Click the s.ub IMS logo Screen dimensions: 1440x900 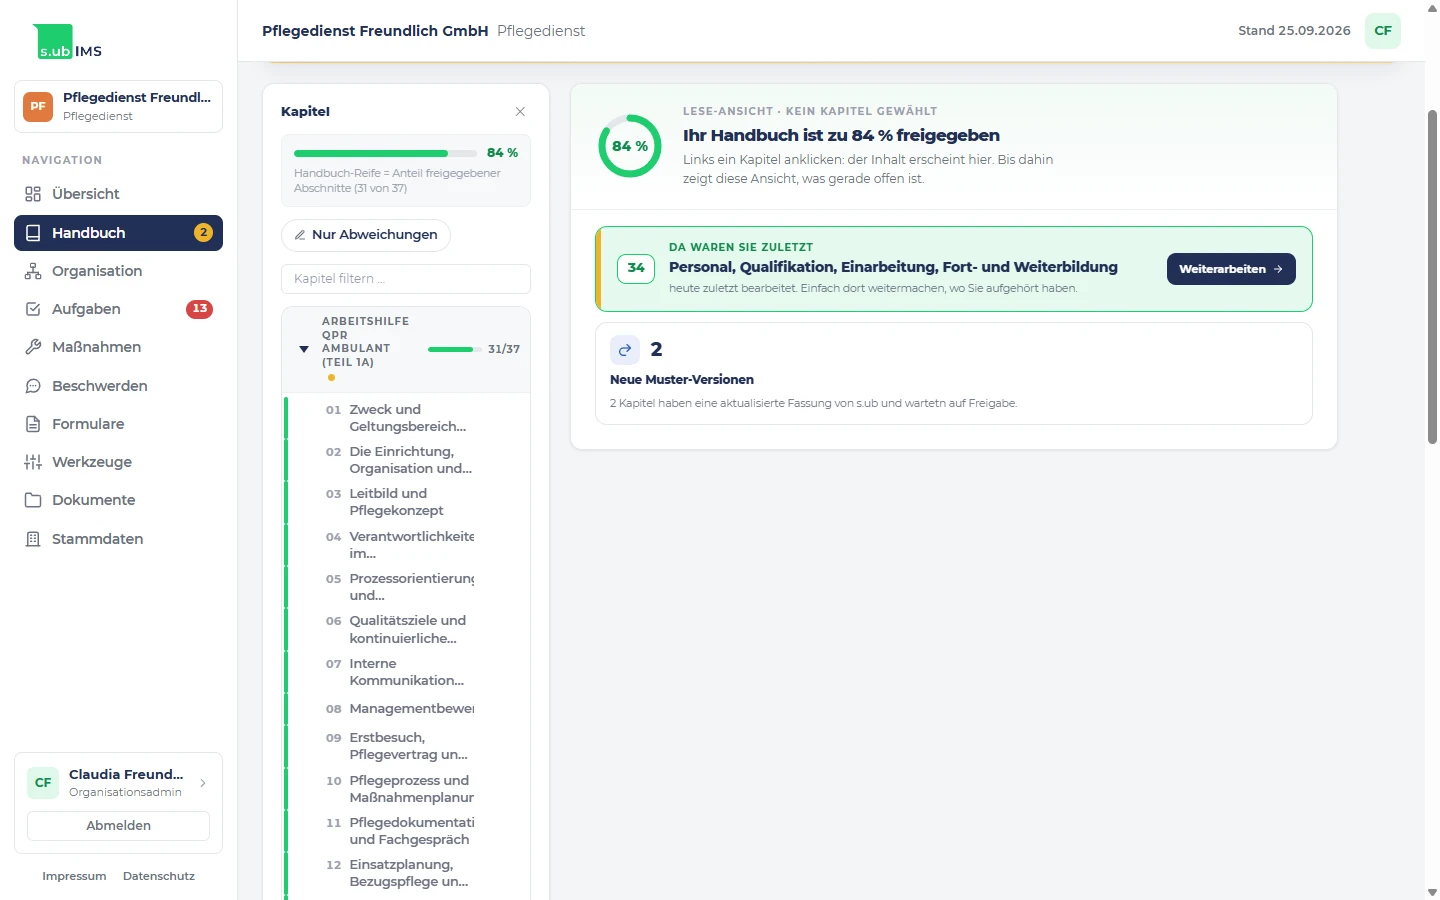68,42
